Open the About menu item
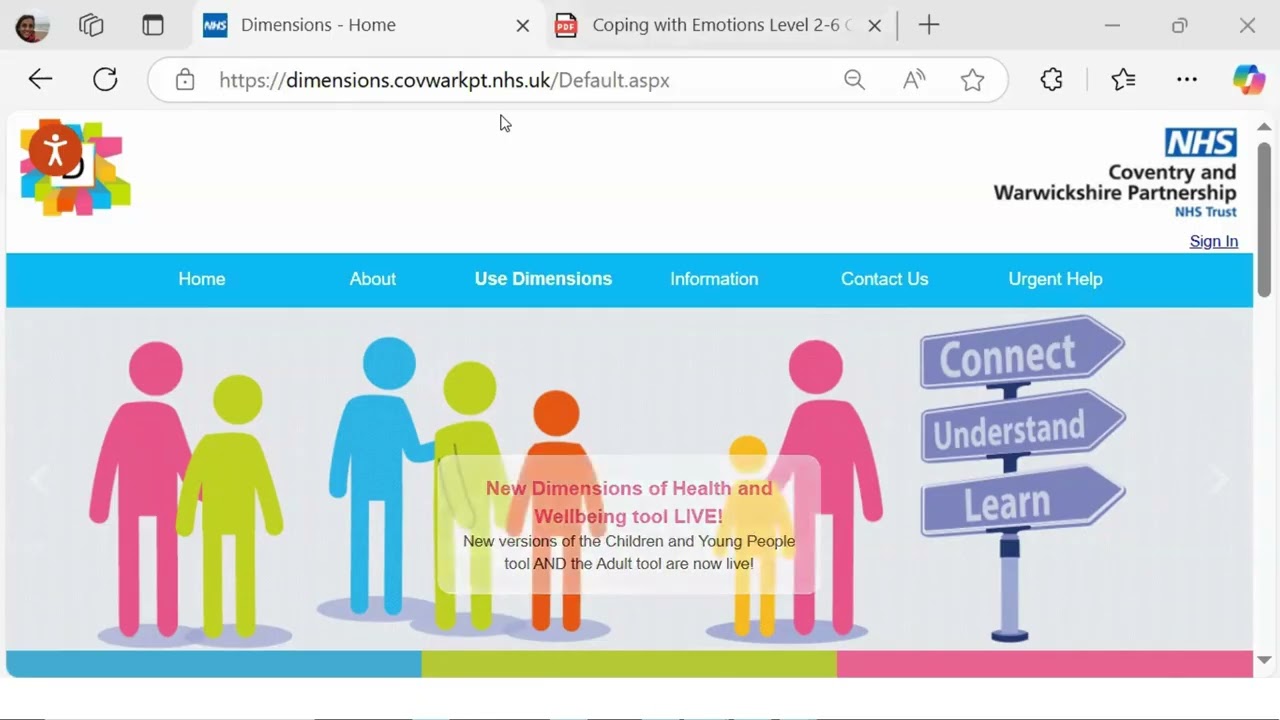This screenshot has width=1280, height=720. click(x=373, y=279)
